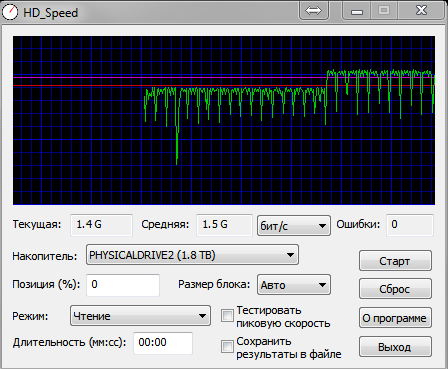Open the 'Режим' Чтение dropdown

140,315
